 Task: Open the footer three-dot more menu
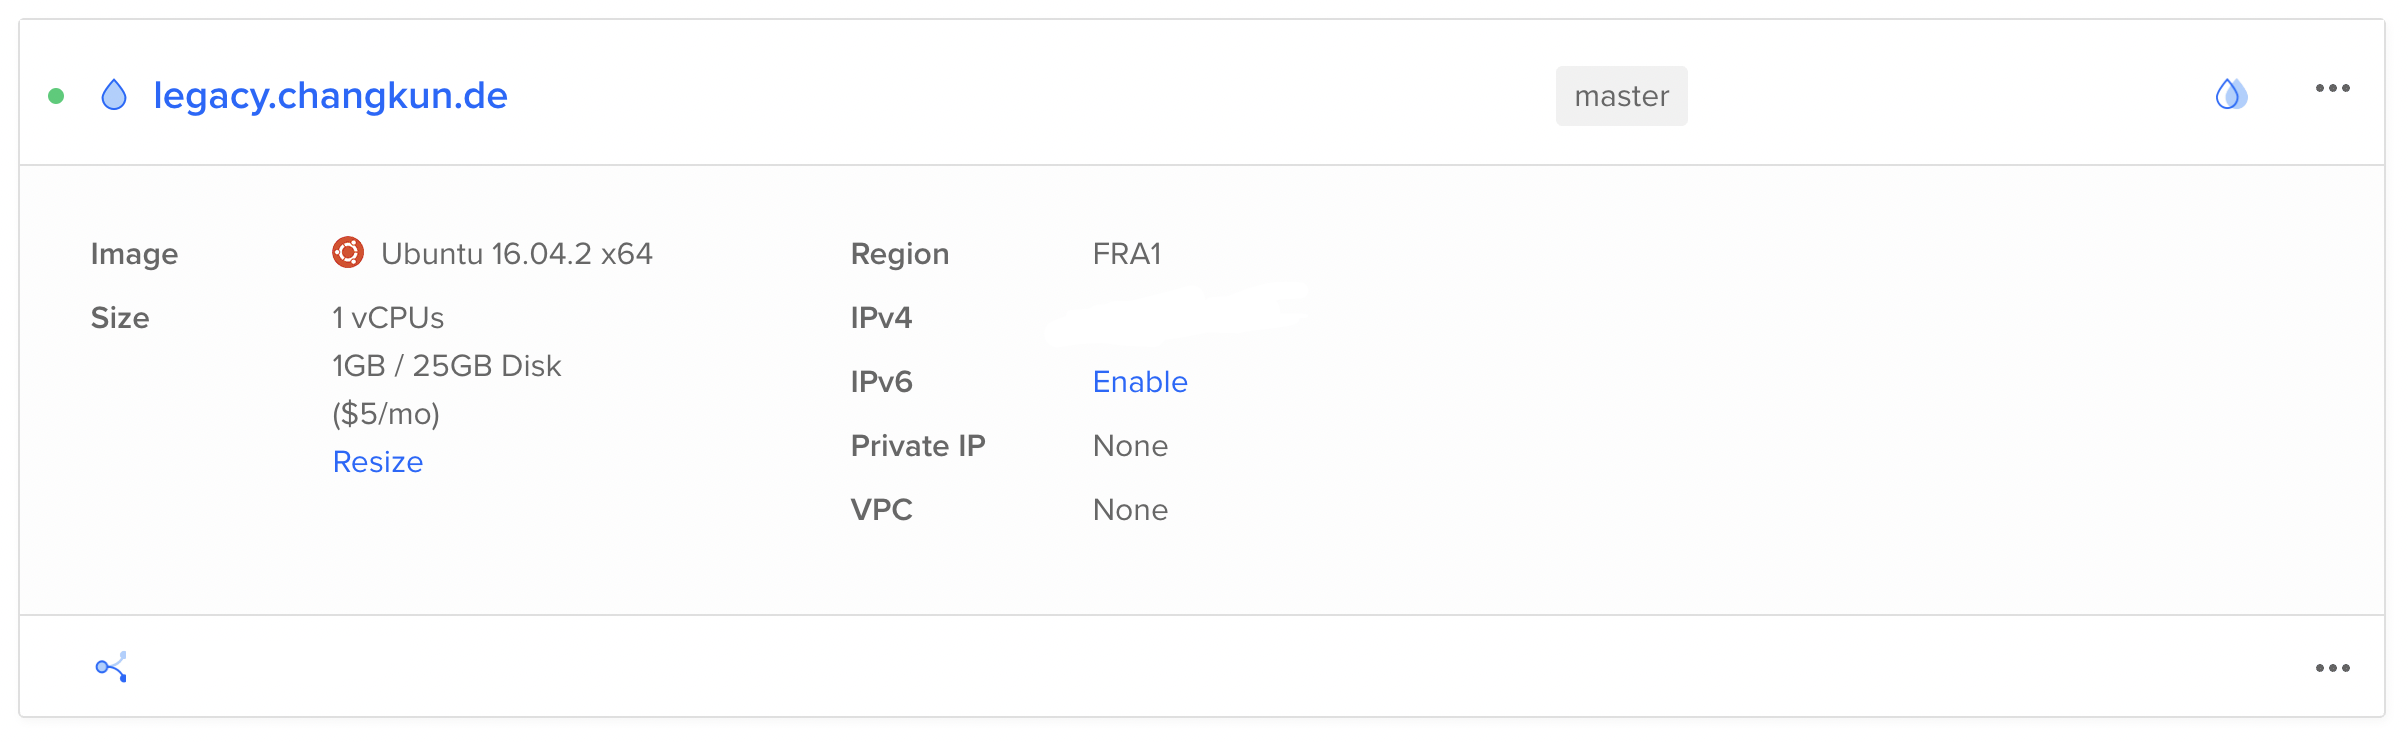(x=2332, y=668)
